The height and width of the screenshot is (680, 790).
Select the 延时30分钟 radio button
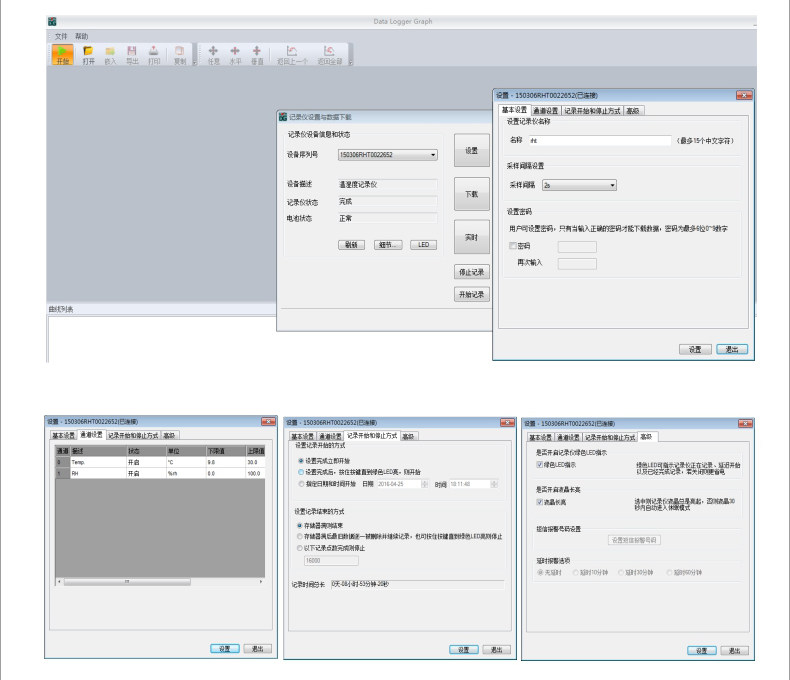coord(621,573)
